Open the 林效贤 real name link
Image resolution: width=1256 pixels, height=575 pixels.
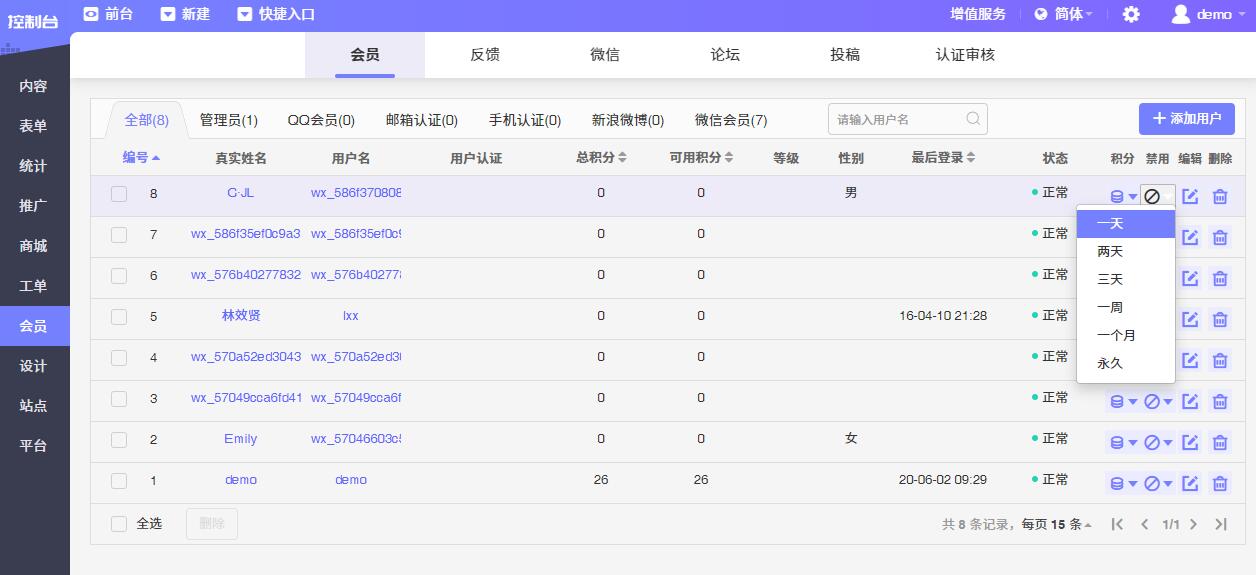coord(241,316)
